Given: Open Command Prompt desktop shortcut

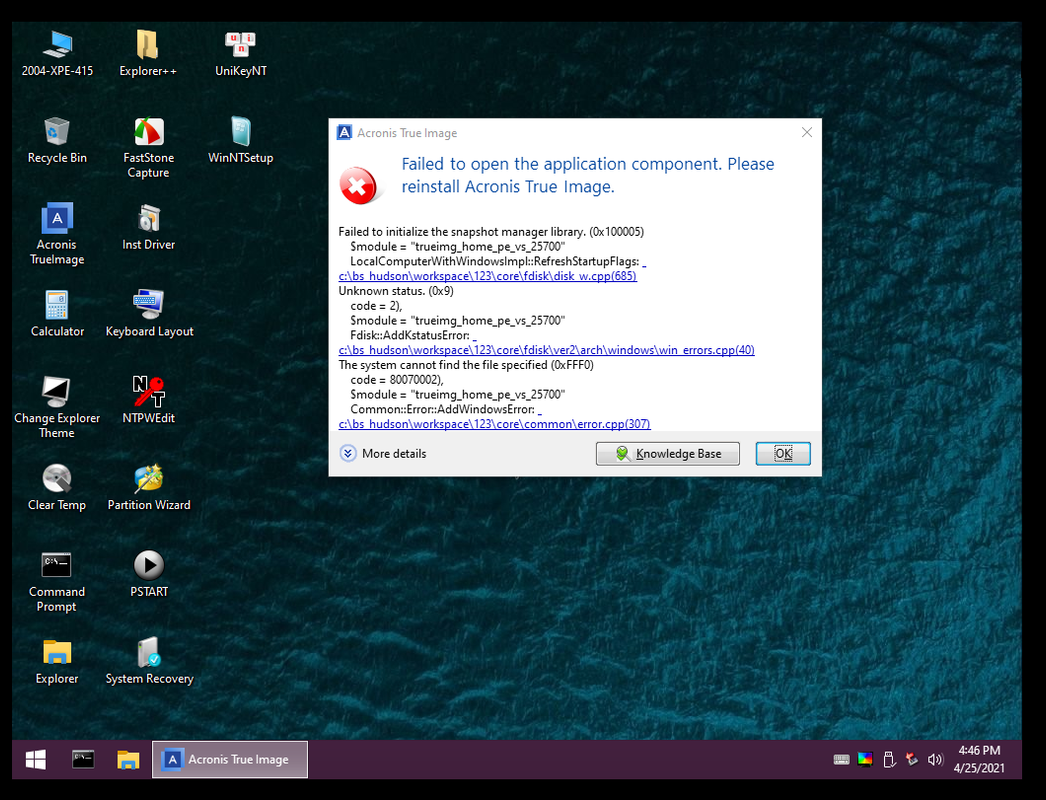Looking at the screenshot, I should coord(57,580).
